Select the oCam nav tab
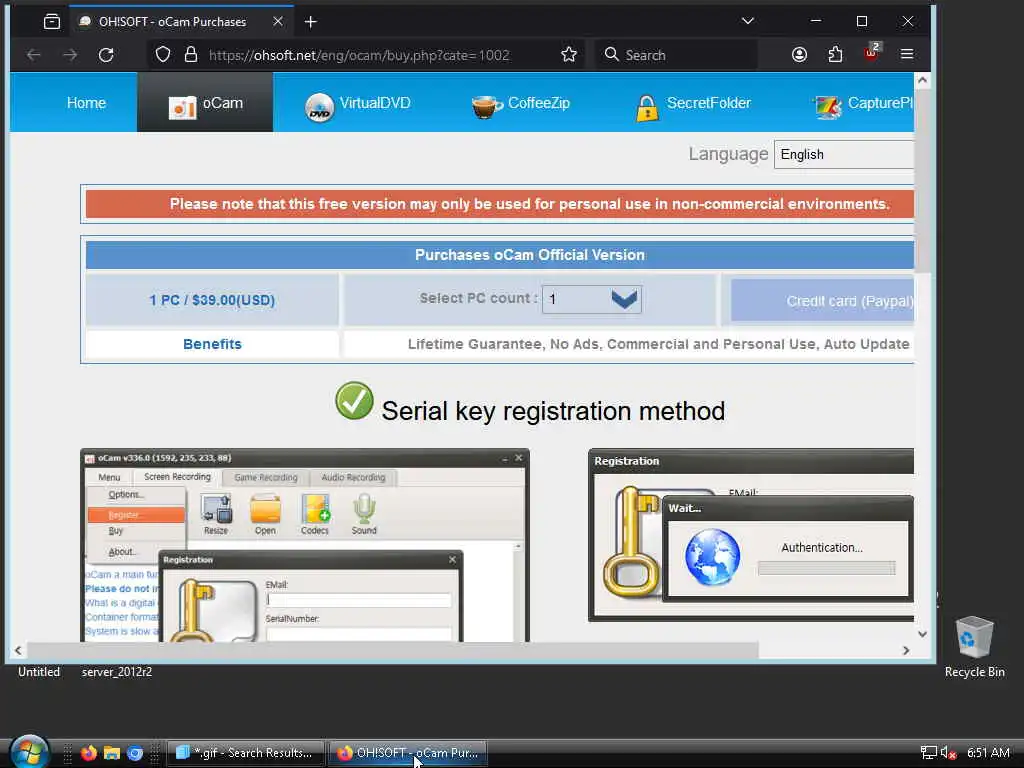 pos(205,103)
